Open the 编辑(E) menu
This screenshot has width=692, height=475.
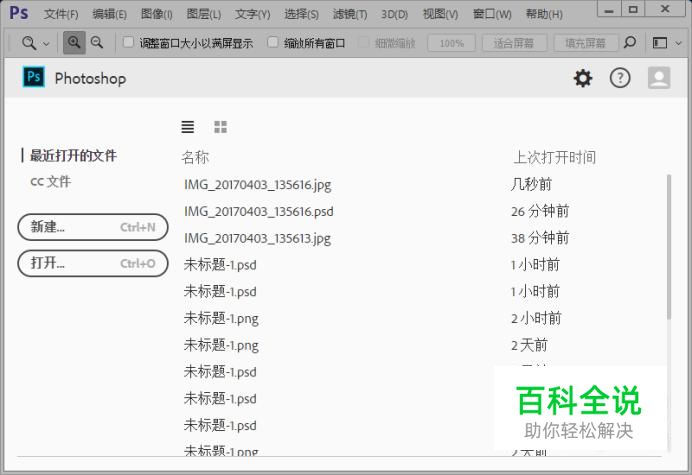coord(109,14)
